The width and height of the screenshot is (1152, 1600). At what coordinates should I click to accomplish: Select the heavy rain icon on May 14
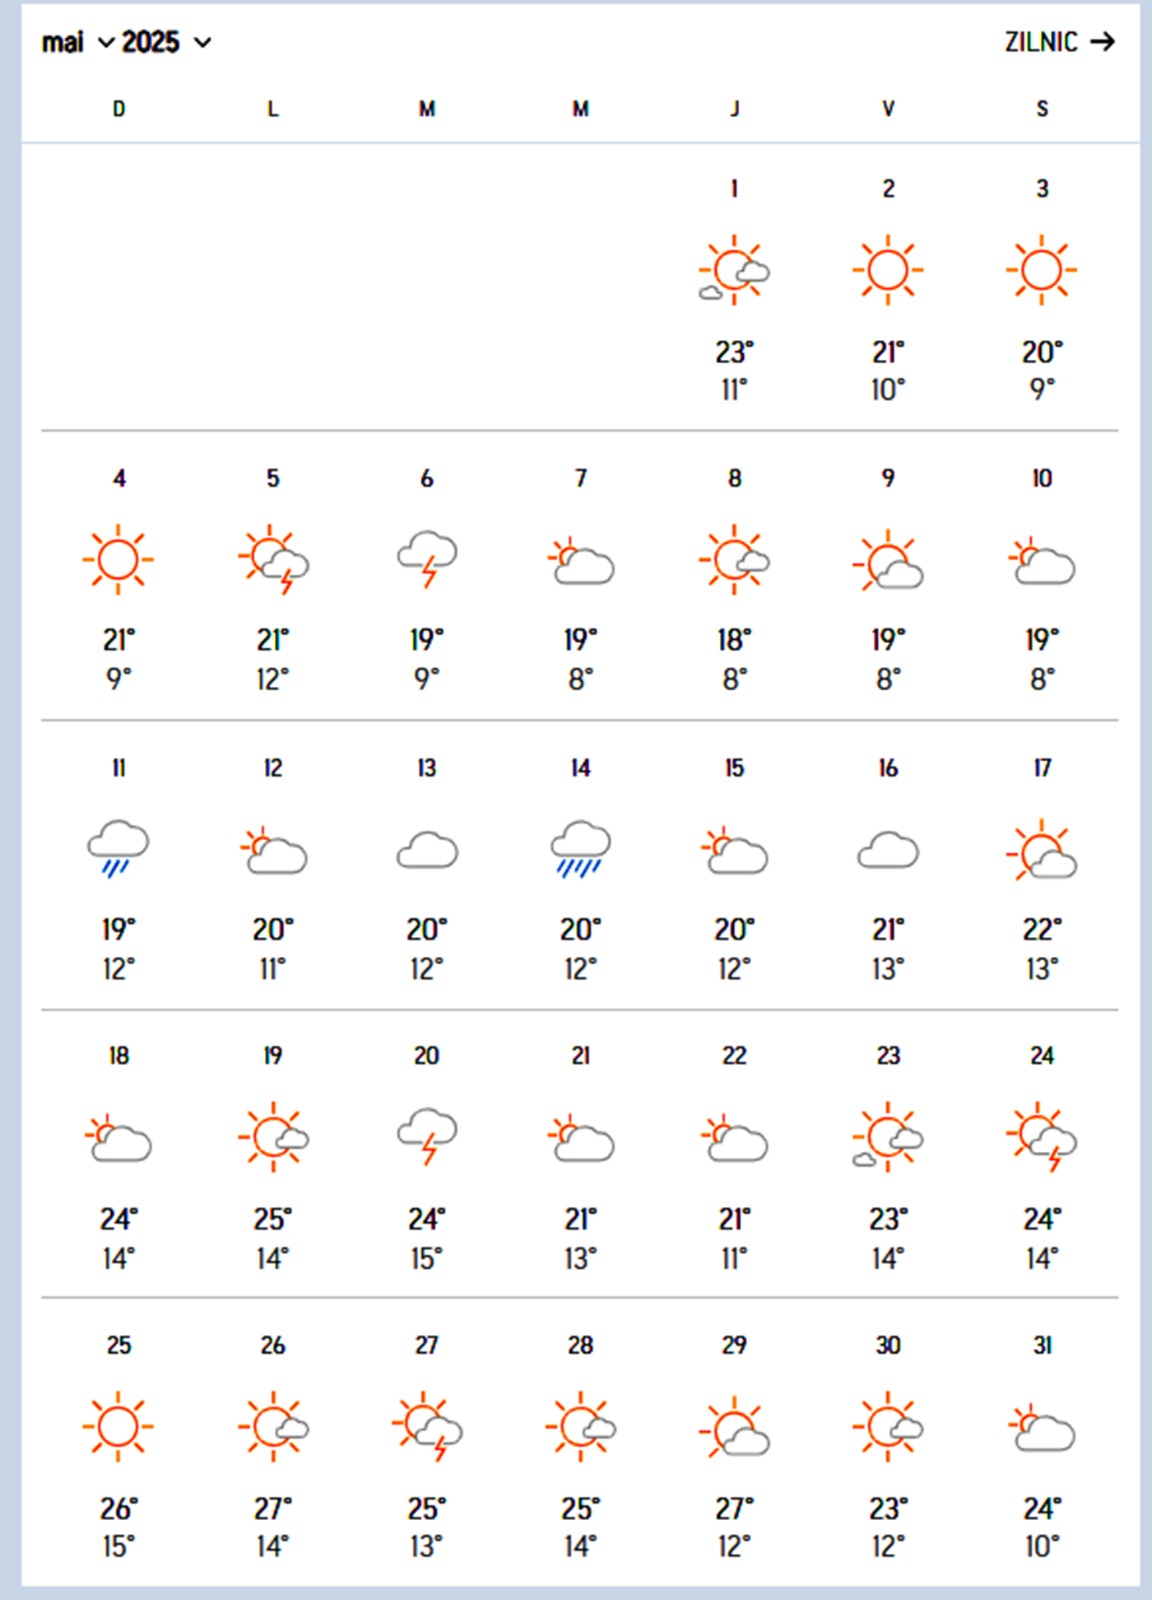(x=580, y=848)
